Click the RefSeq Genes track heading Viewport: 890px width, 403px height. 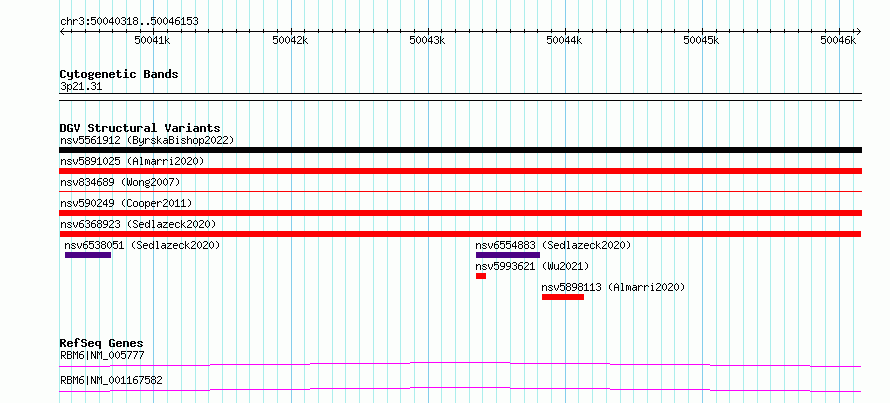(x=102, y=343)
